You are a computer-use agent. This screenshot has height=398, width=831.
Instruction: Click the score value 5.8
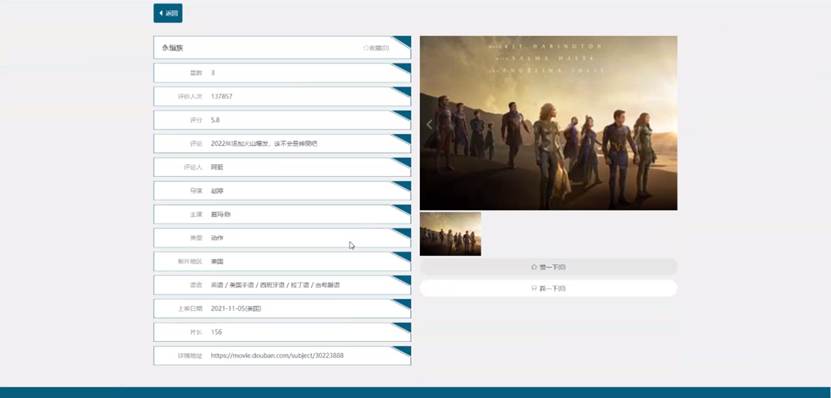coord(215,120)
